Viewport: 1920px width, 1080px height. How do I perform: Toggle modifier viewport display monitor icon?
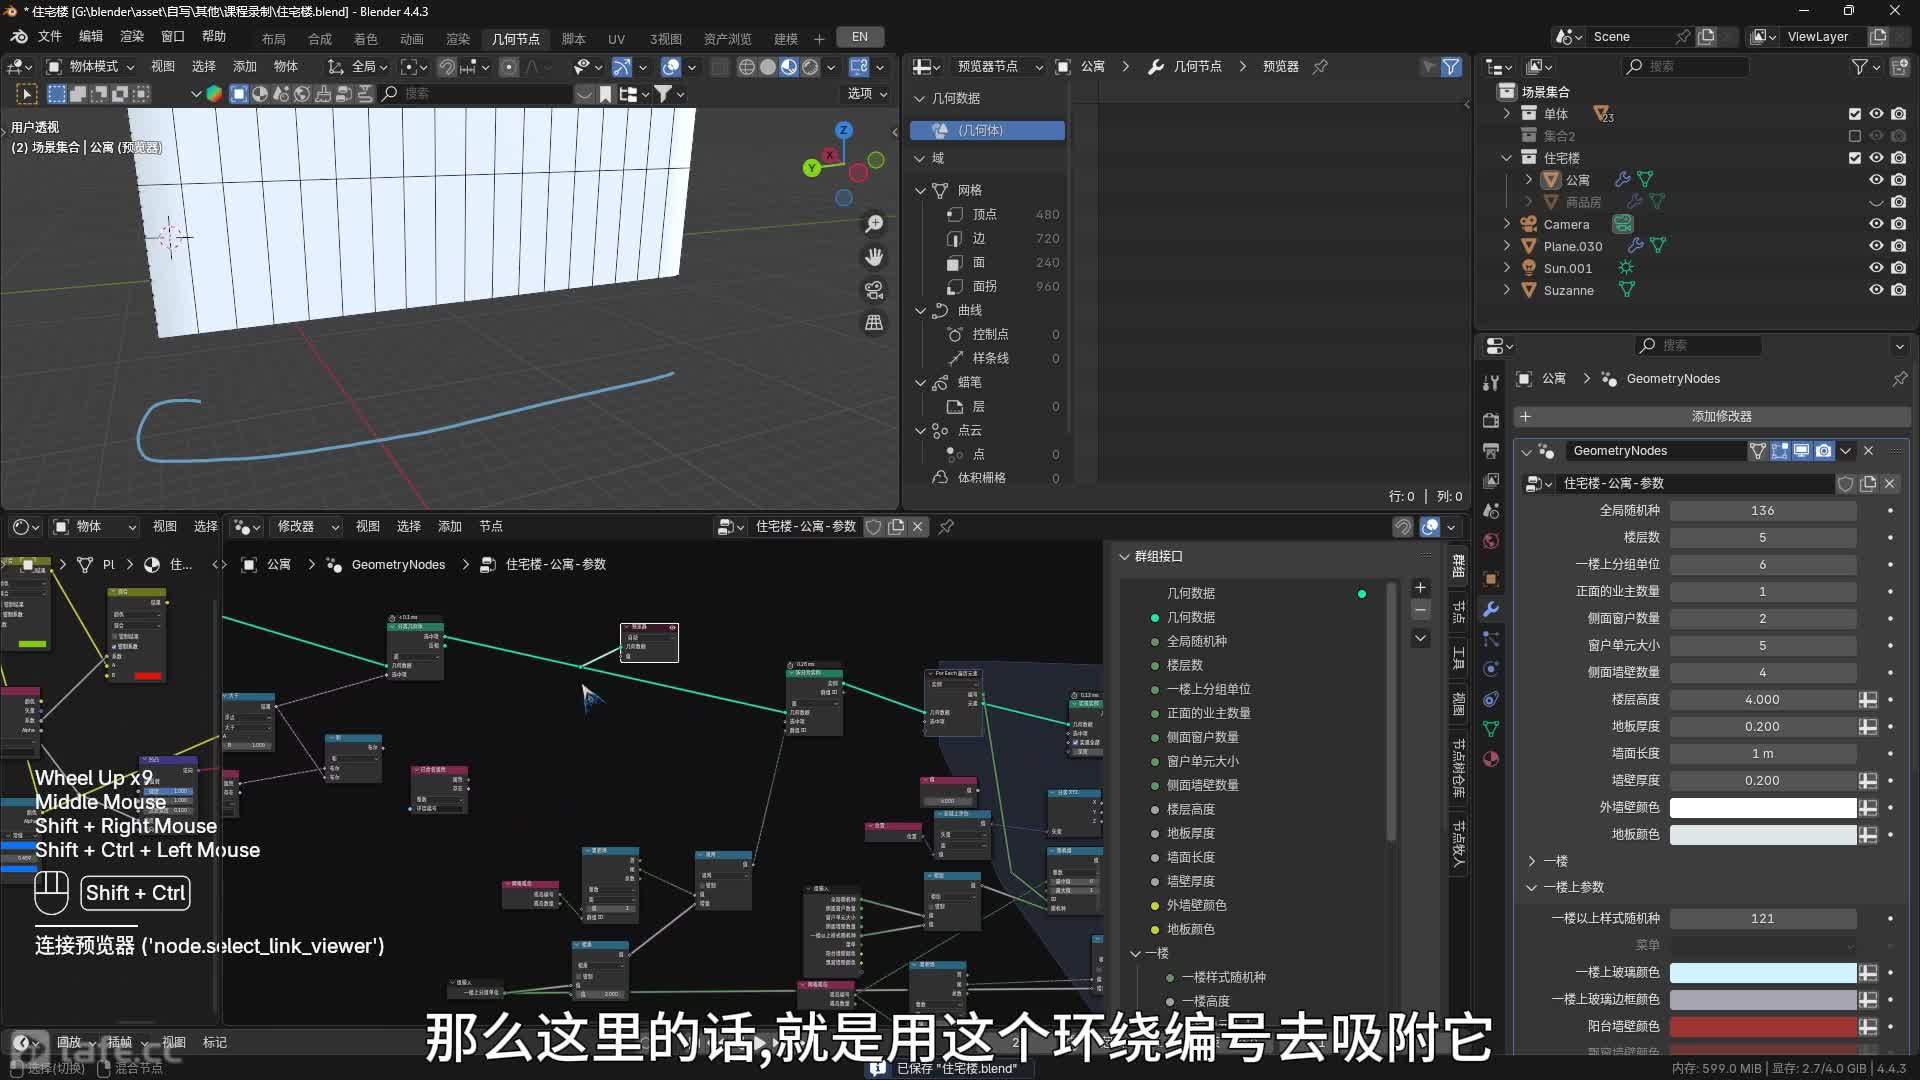coord(1802,451)
